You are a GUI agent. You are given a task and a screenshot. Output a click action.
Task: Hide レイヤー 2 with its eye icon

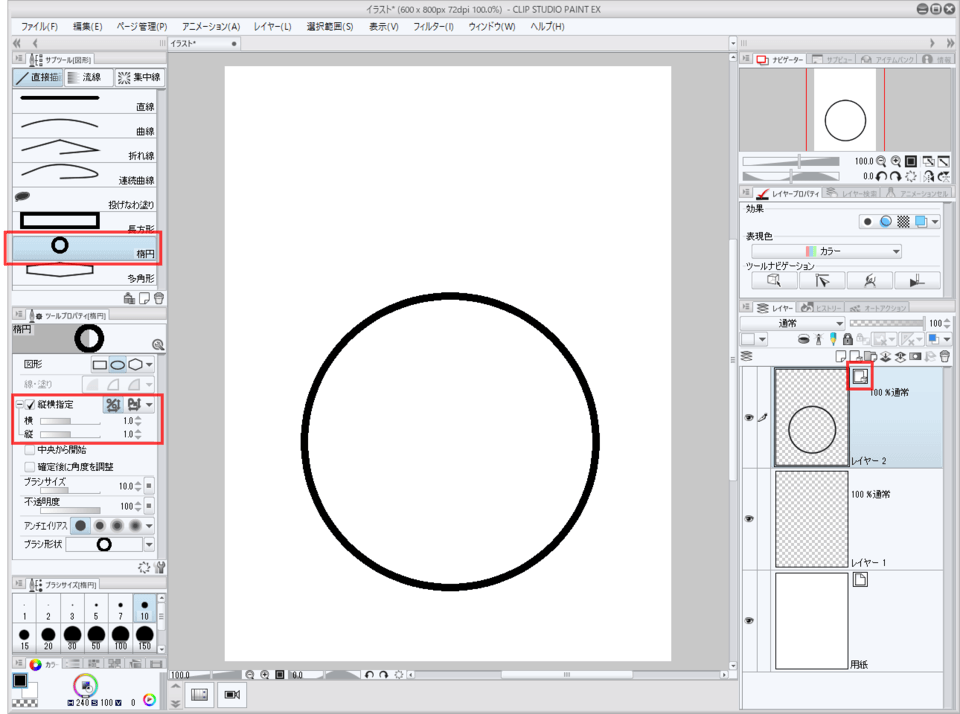pos(748,418)
